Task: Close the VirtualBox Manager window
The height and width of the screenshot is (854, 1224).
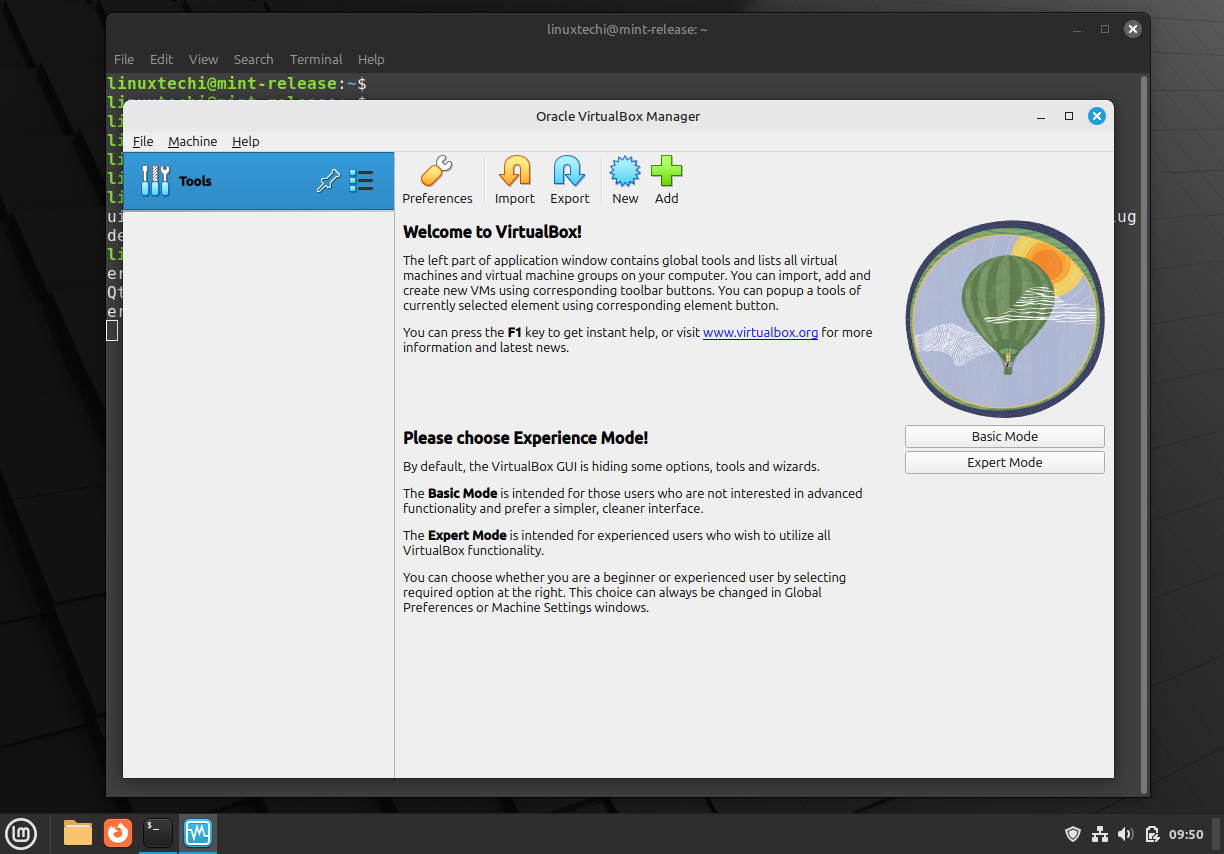Action: (1097, 116)
